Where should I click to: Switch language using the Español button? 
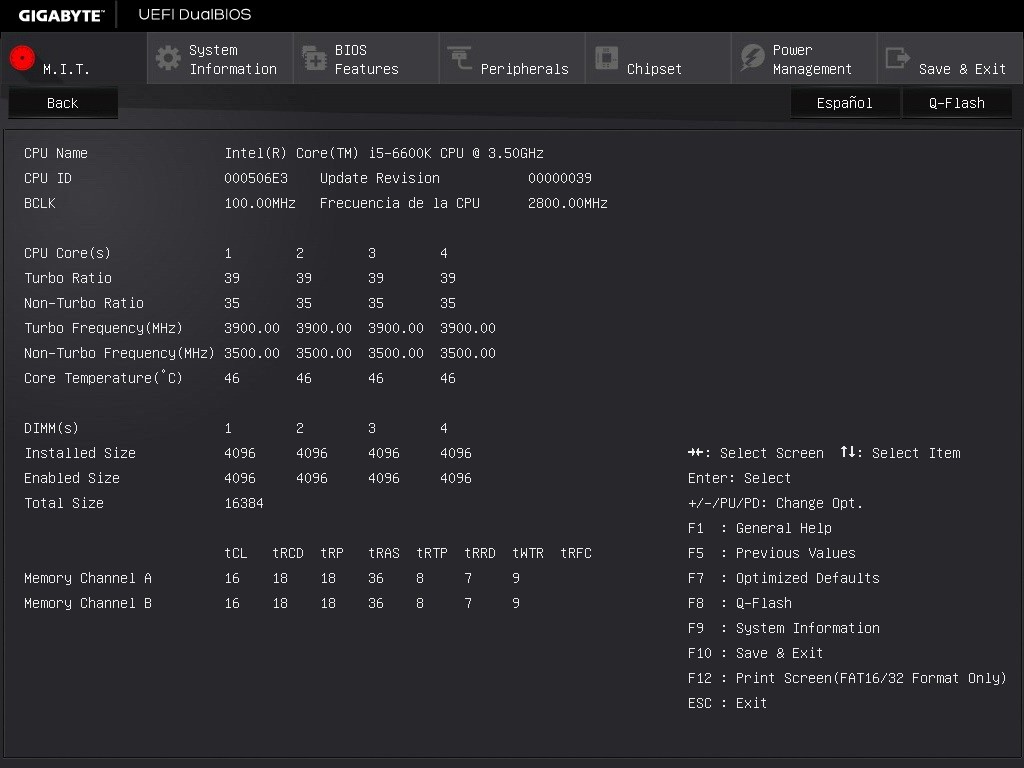pyautogui.click(x=845, y=102)
